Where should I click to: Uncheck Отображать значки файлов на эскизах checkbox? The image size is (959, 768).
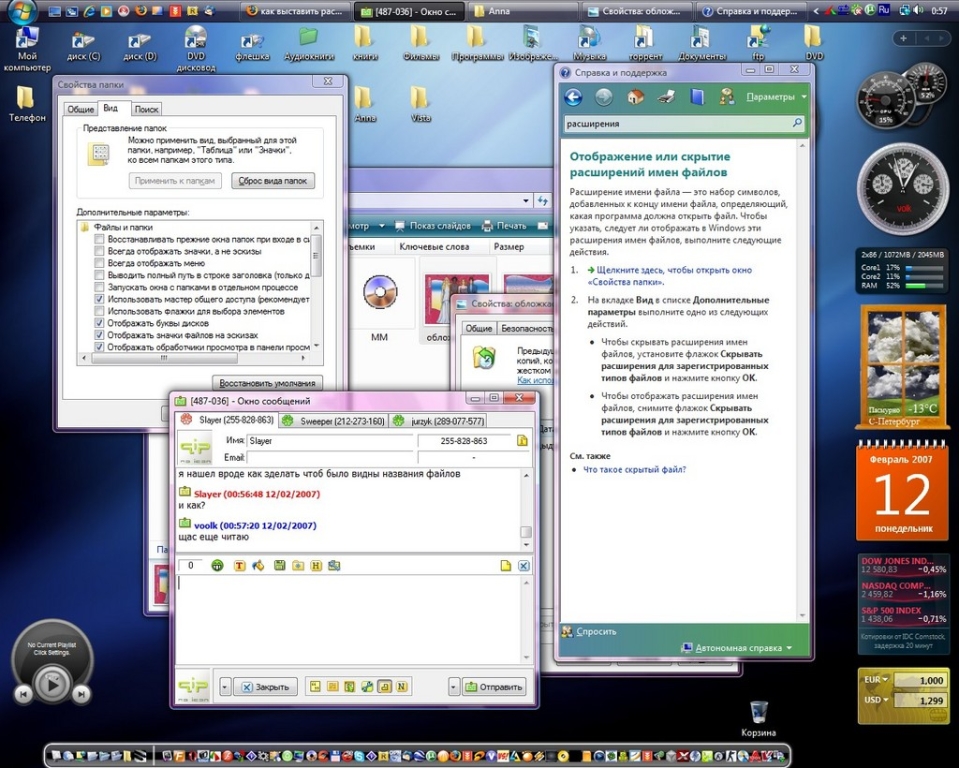click(x=99, y=335)
